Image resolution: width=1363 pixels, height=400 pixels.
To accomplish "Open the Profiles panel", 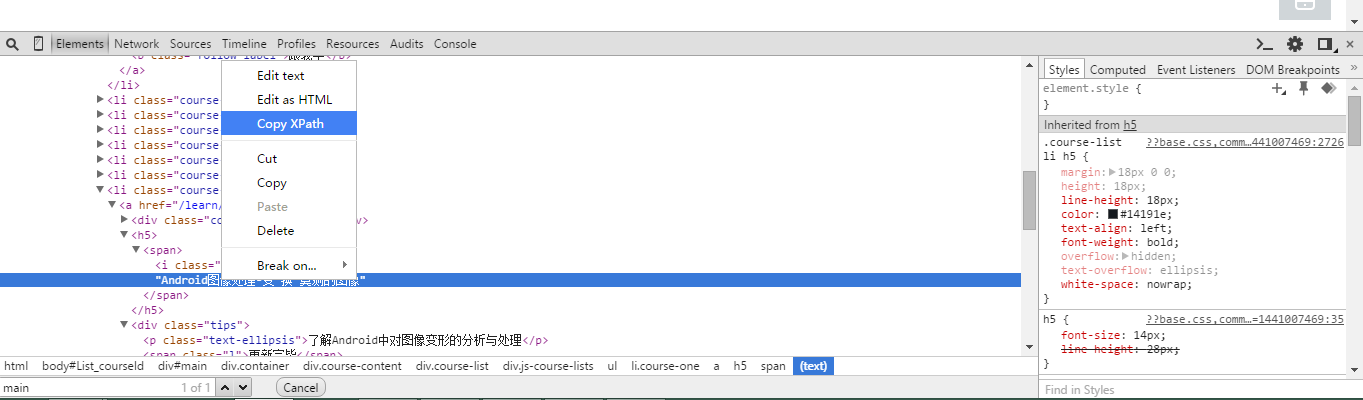I will [296, 44].
